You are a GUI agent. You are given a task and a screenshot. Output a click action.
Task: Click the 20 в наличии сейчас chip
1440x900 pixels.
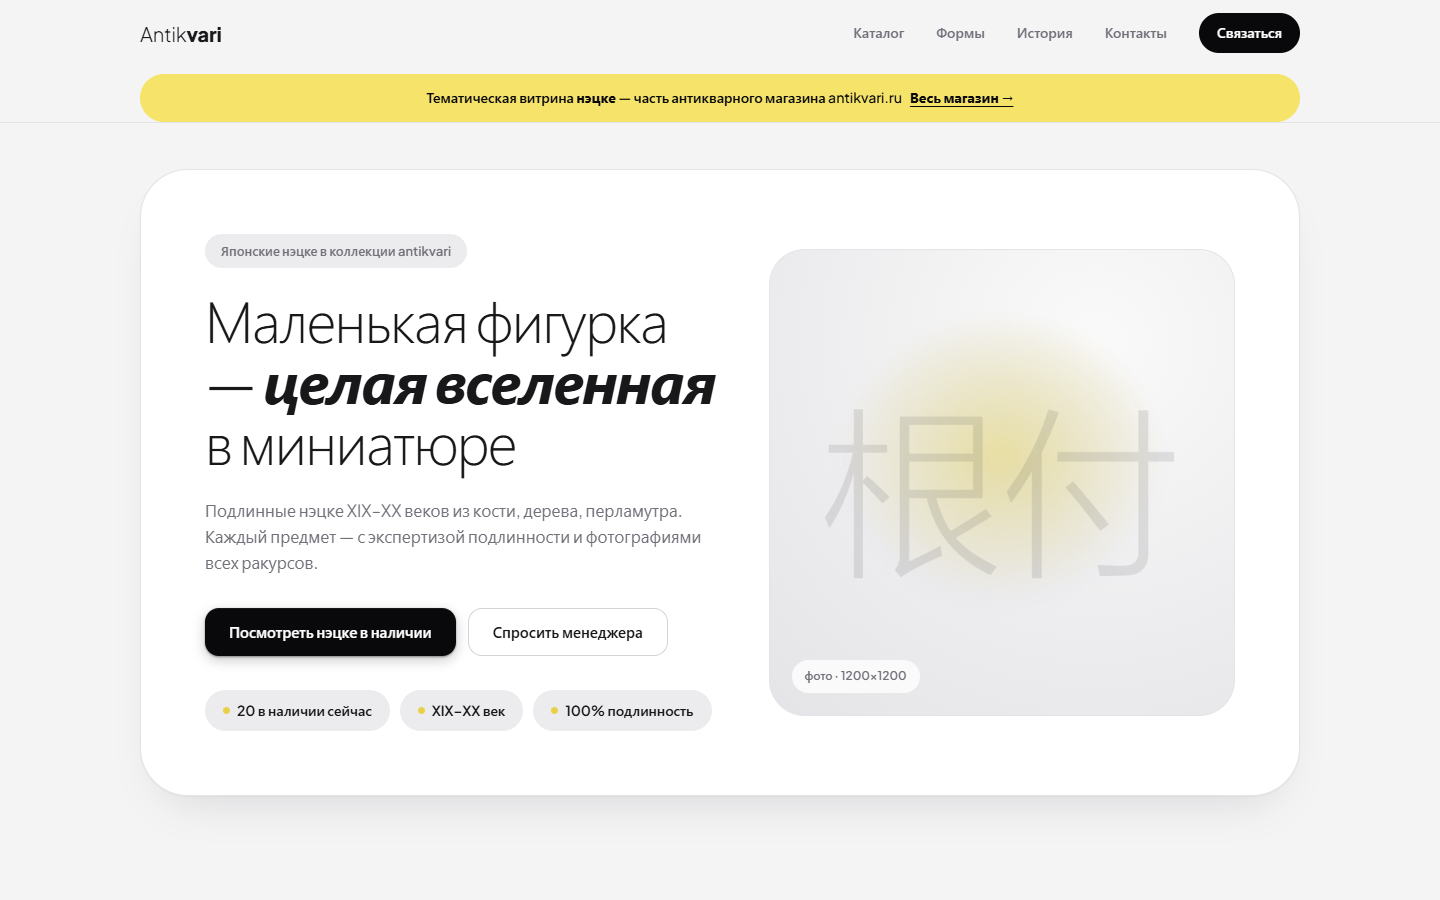297,711
